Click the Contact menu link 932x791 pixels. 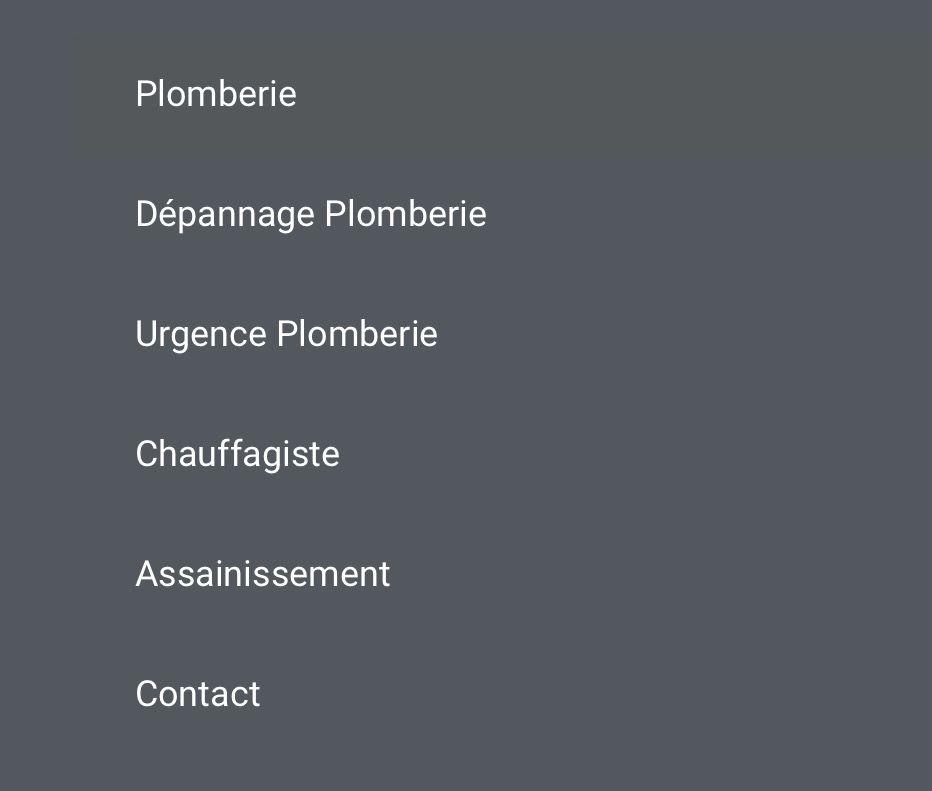pyautogui.click(x=198, y=694)
